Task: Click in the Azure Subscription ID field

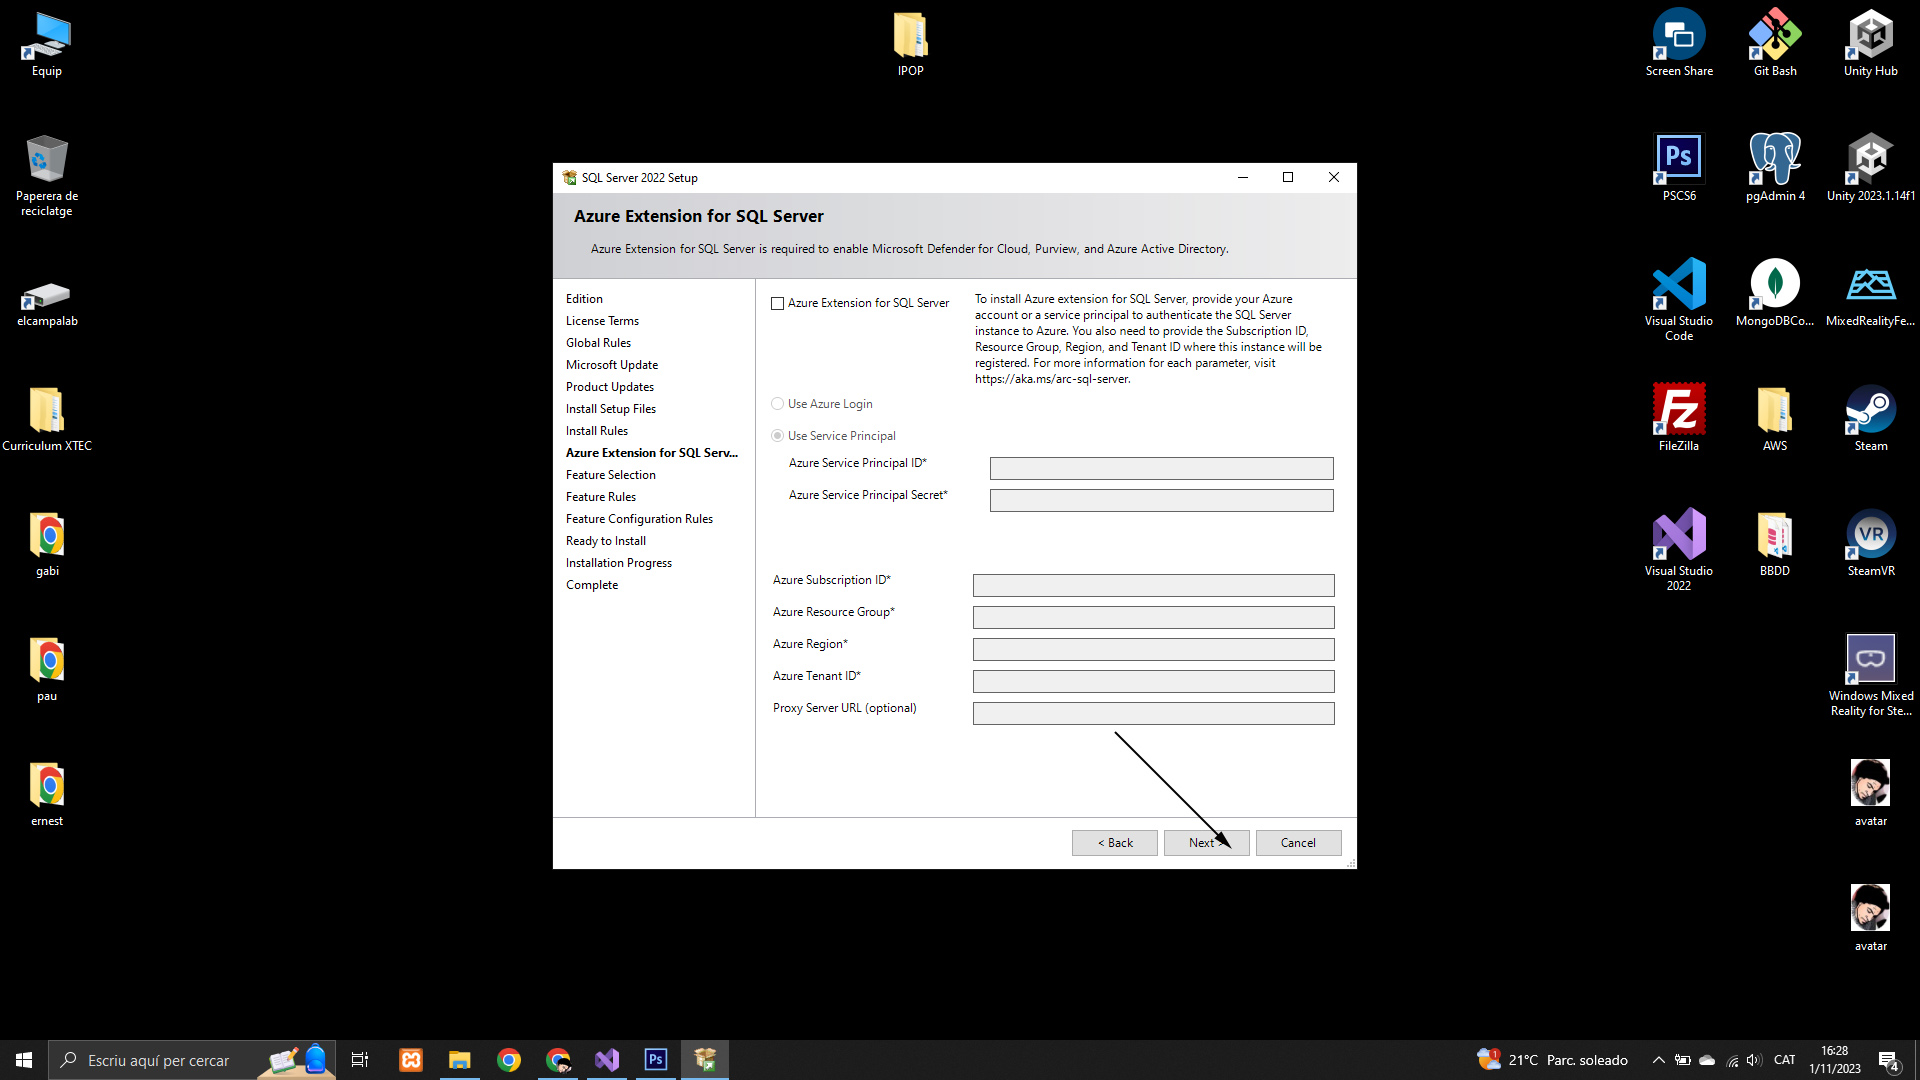Action: tap(1153, 585)
